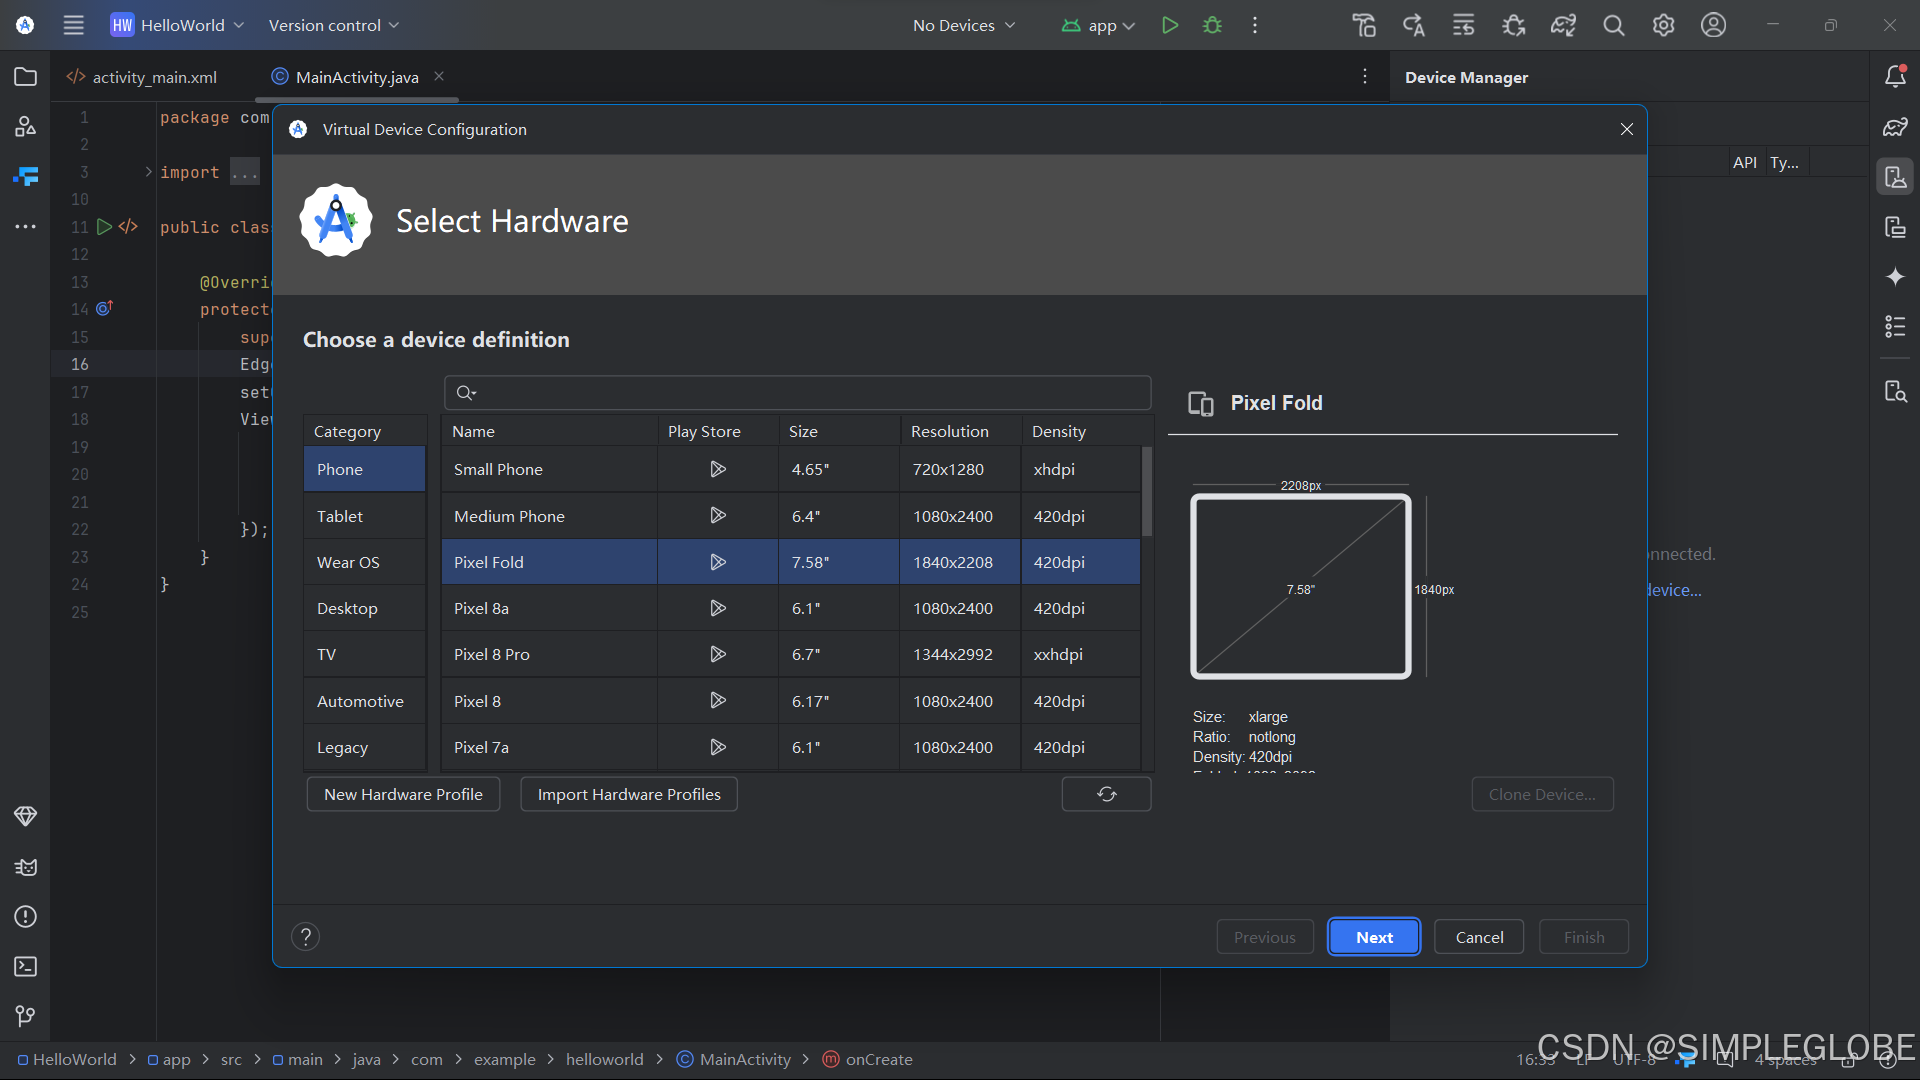The width and height of the screenshot is (1920, 1080).
Task: Open the Notifications bell icon
Action: (x=1895, y=77)
